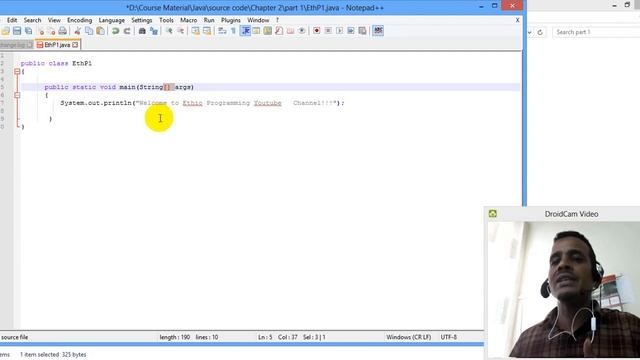Click the 'length : 190' status entry
Image resolution: width=640 pixels, height=360 pixels.
175,337
